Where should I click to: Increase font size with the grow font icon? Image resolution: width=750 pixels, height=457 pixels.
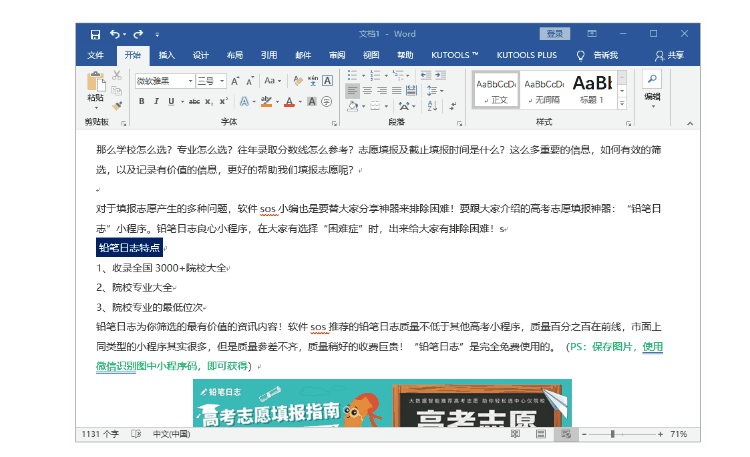tap(235, 81)
